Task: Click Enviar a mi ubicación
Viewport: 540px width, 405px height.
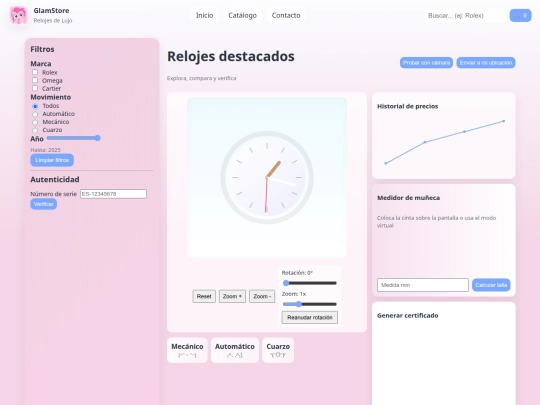Action: (486, 63)
